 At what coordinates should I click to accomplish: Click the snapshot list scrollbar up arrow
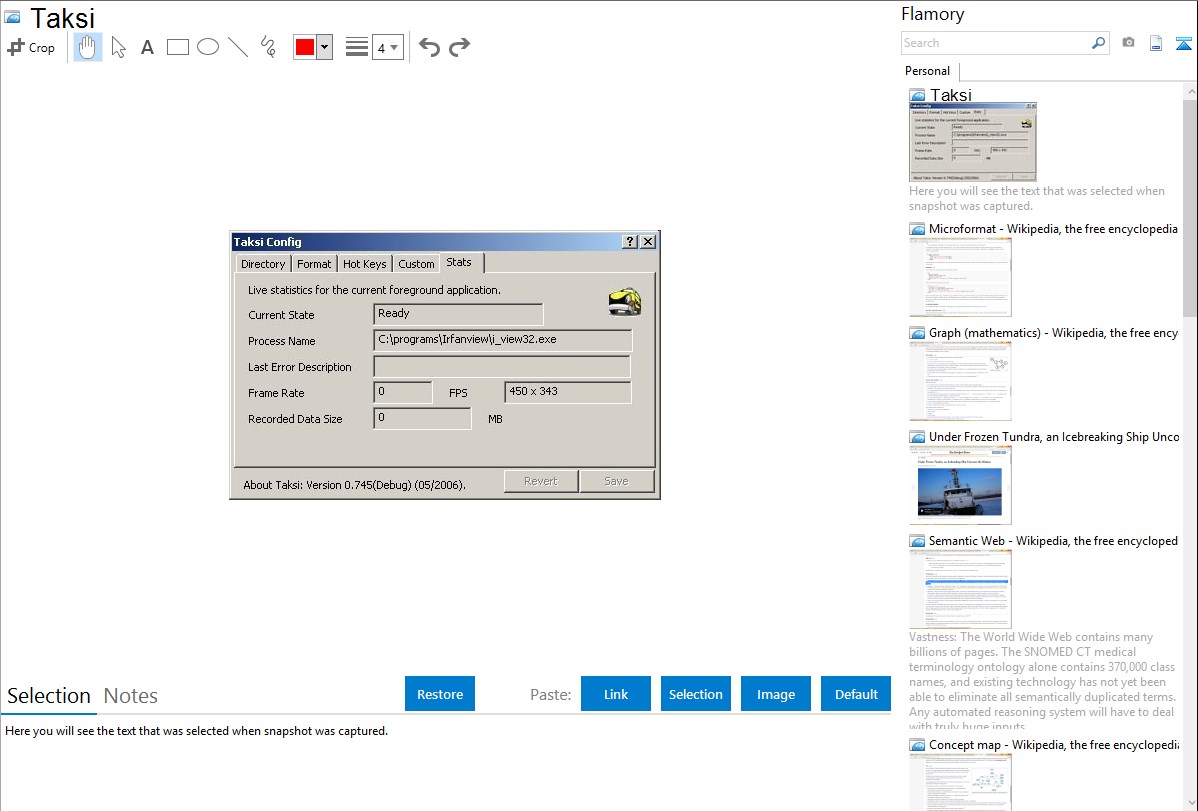1191,92
